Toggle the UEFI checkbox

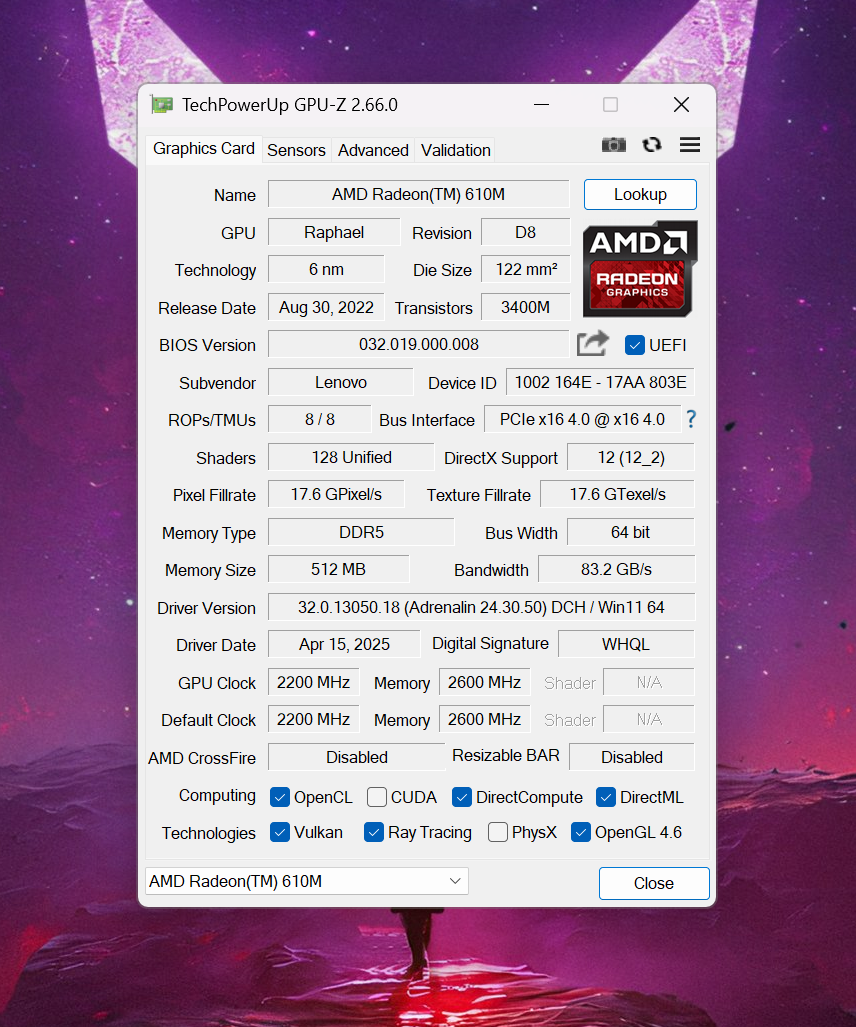coord(635,345)
